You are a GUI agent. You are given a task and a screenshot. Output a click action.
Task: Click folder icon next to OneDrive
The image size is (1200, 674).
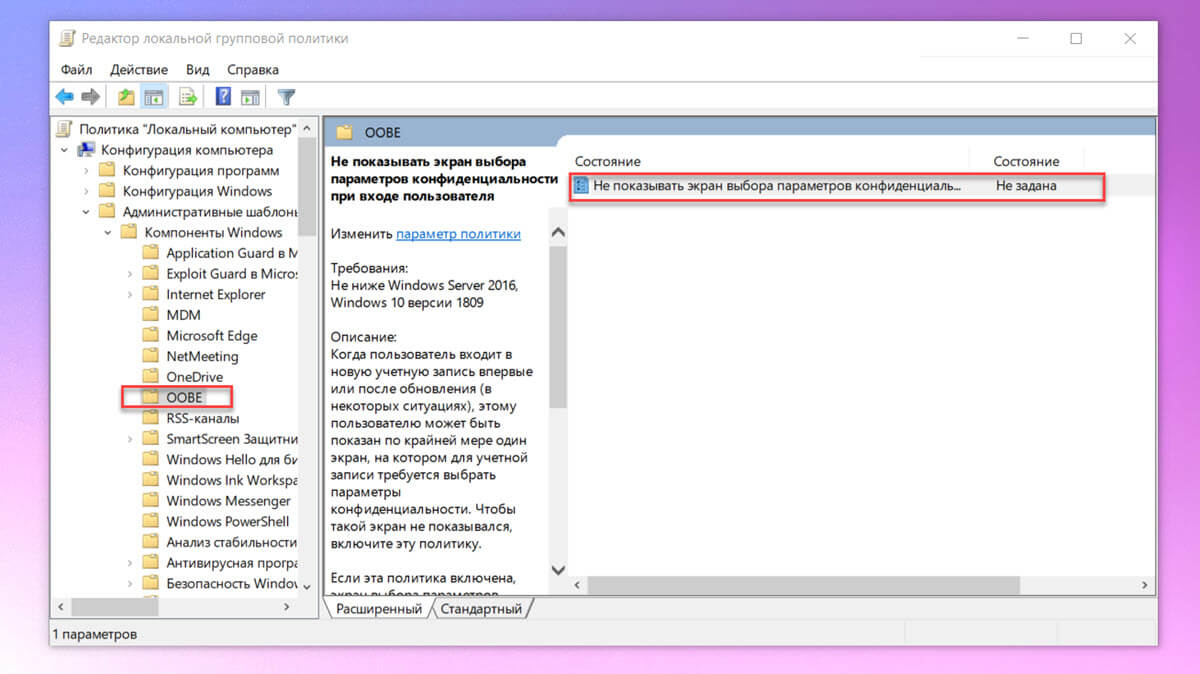[x=150, y=377]
